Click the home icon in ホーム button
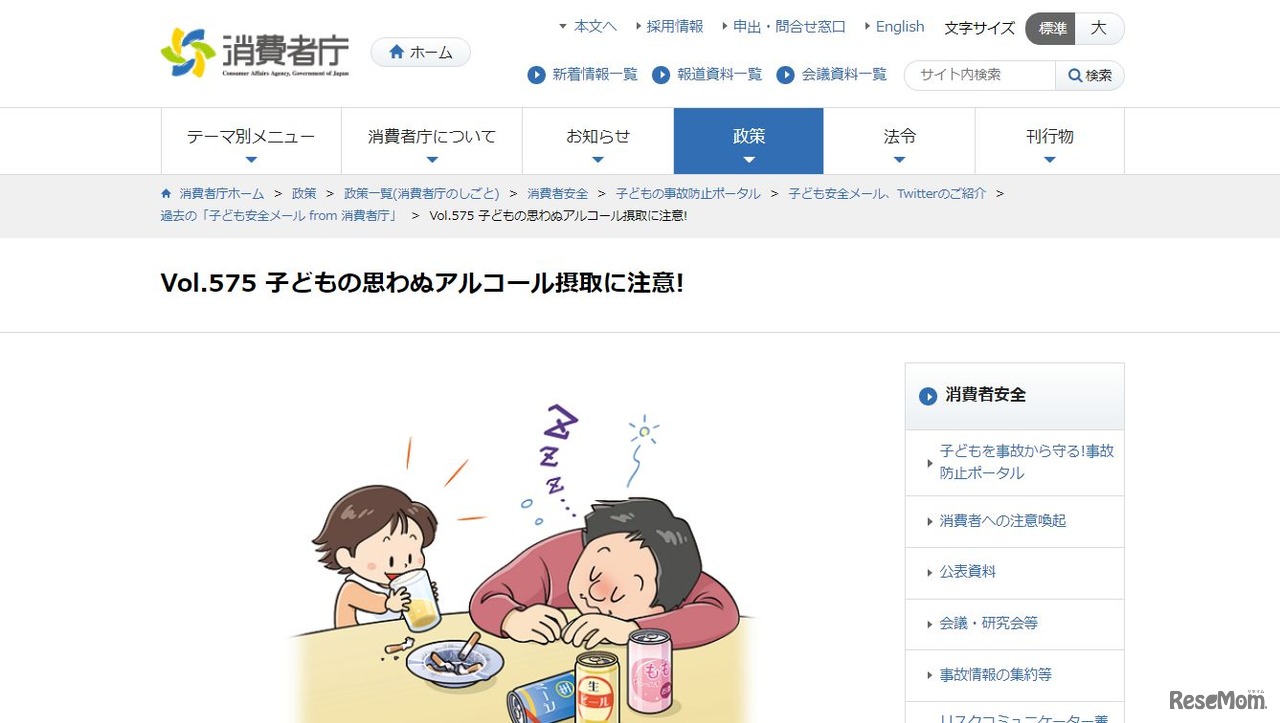The image size is (1280, 723). (x=397, y=52)
